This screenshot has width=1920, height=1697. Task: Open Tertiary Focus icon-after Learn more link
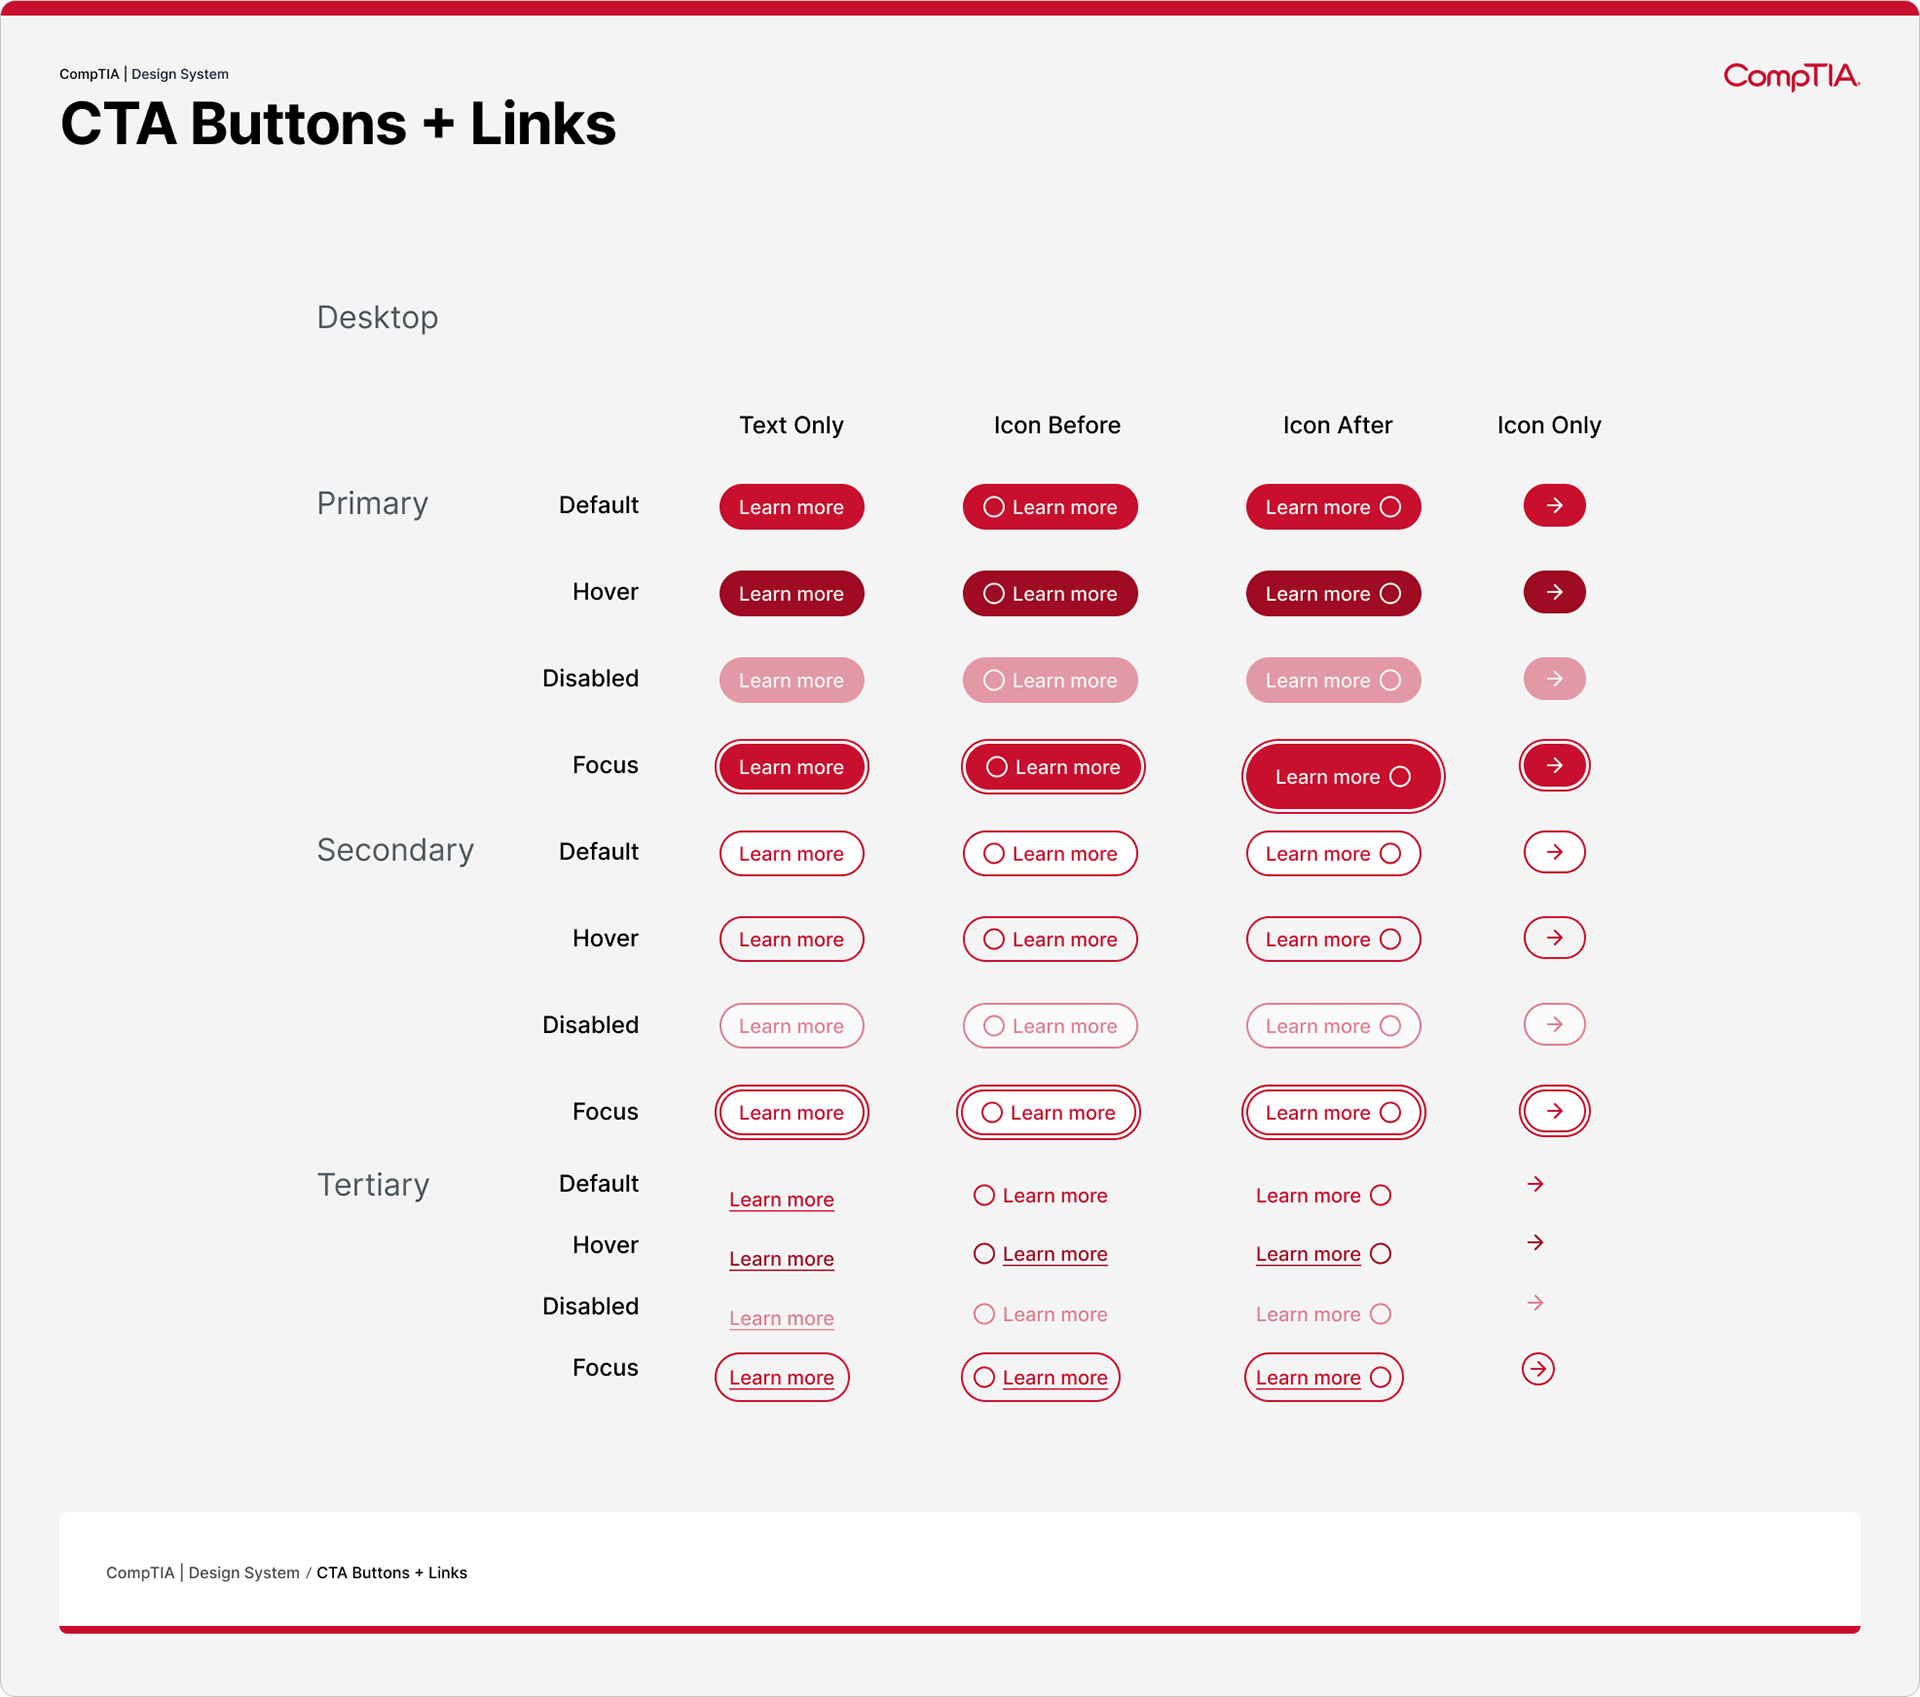1308,1378
